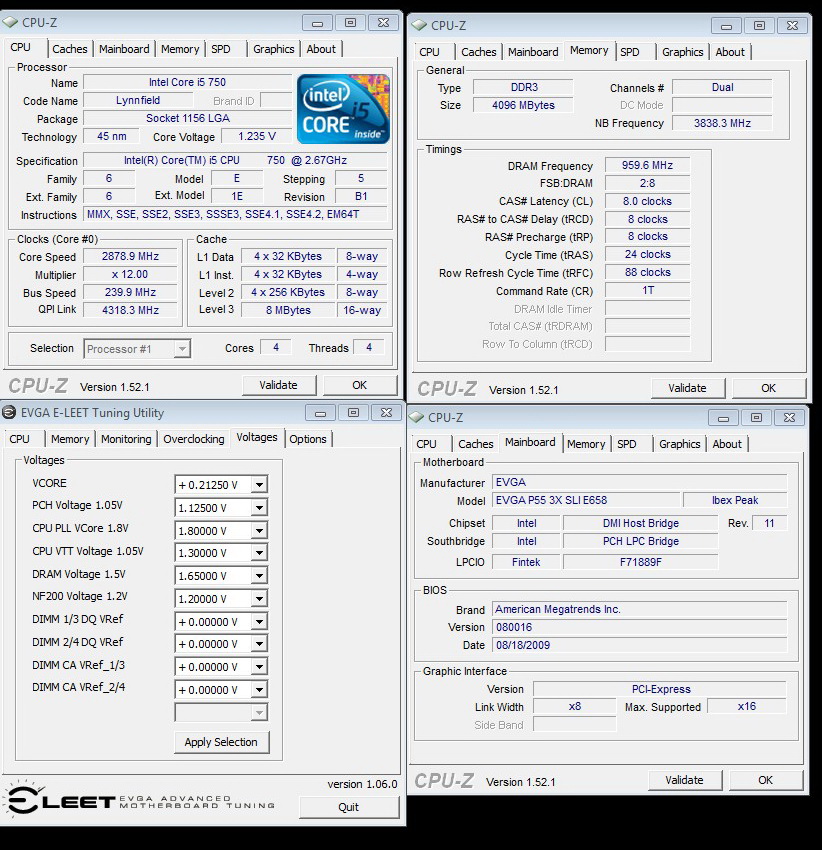Viewport: 822px width, 850px height.
Task: Open the PCH Voltage 1.05V dropdown
Action: pyautogui.click(x=260, y=508)
